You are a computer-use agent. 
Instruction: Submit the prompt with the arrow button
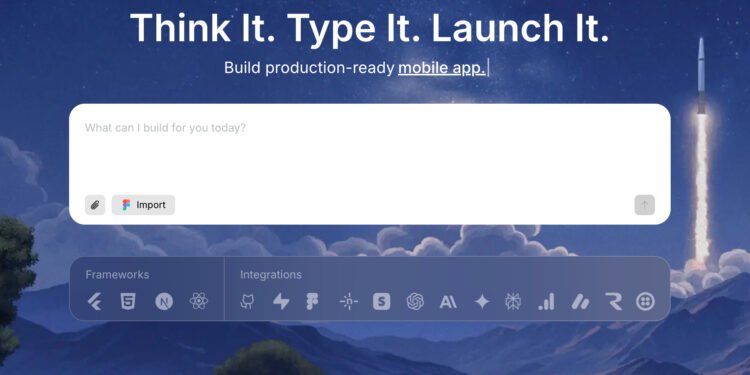644,205
